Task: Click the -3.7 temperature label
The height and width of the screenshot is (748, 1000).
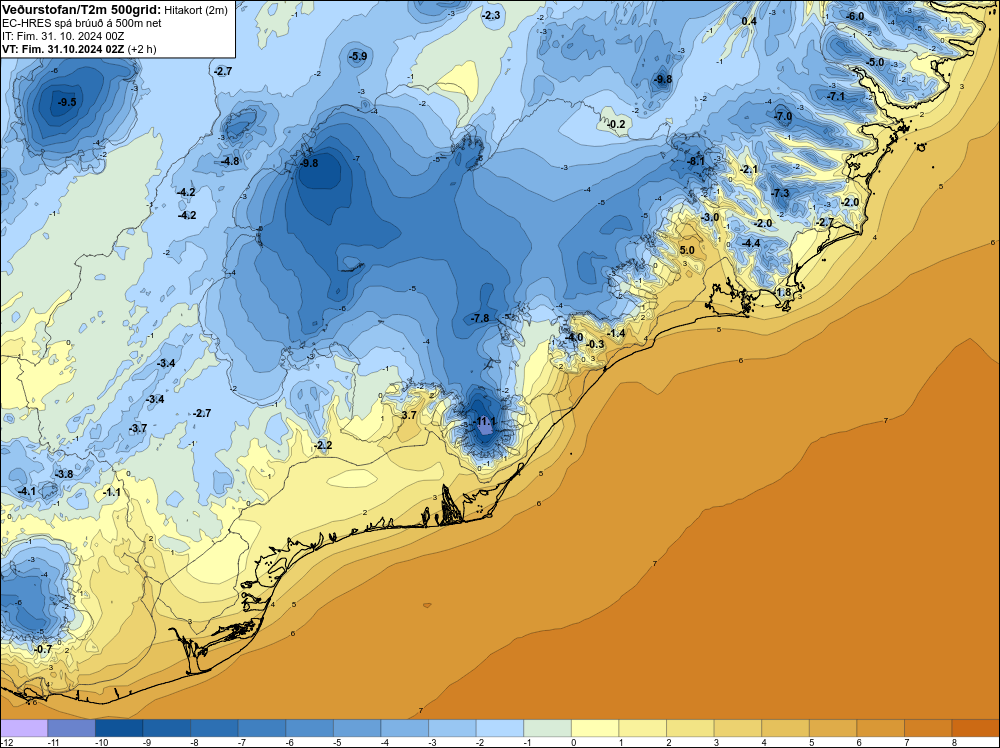Action: point(138,428)
